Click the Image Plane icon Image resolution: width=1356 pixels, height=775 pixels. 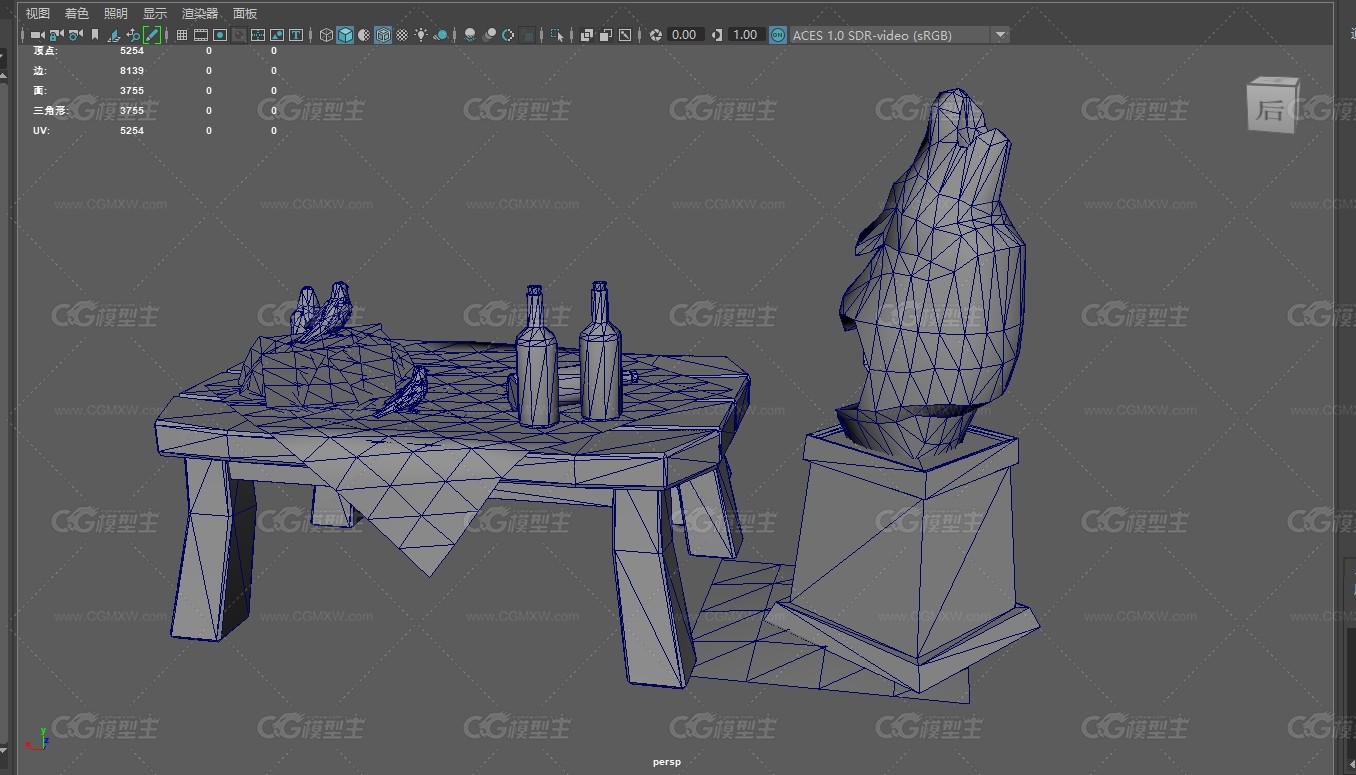click(114, 35)
